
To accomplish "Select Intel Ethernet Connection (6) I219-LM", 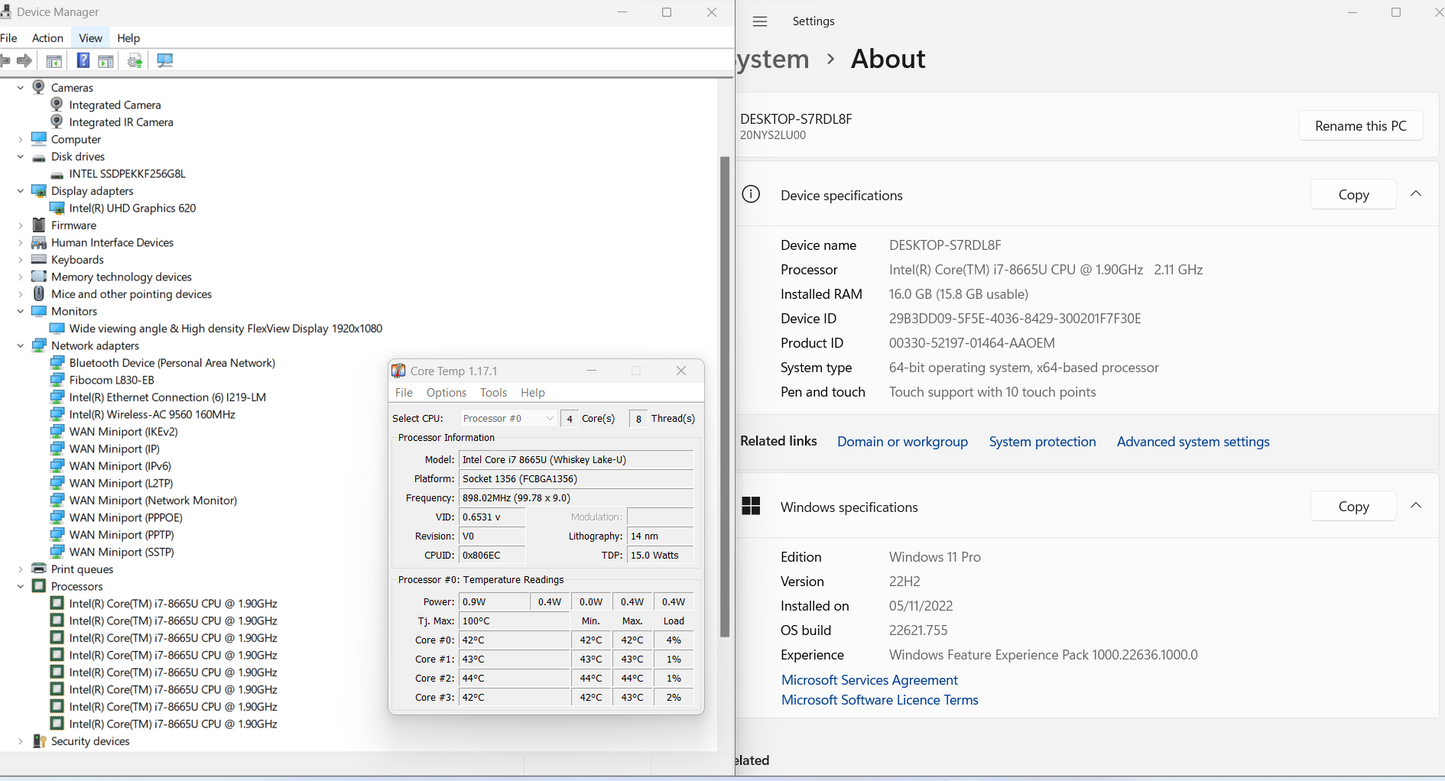I will (x=167, y=397).
